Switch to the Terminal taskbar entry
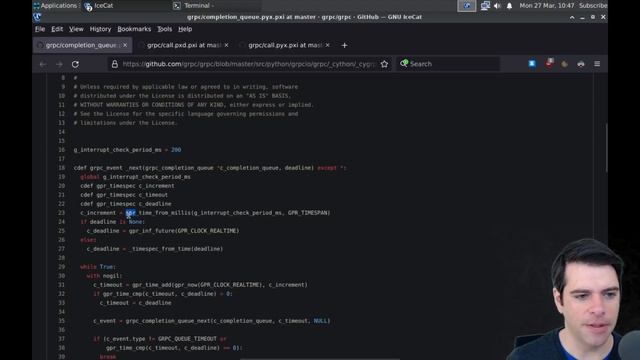Screen dimensions: 640x360 click(x=193, y=5)
